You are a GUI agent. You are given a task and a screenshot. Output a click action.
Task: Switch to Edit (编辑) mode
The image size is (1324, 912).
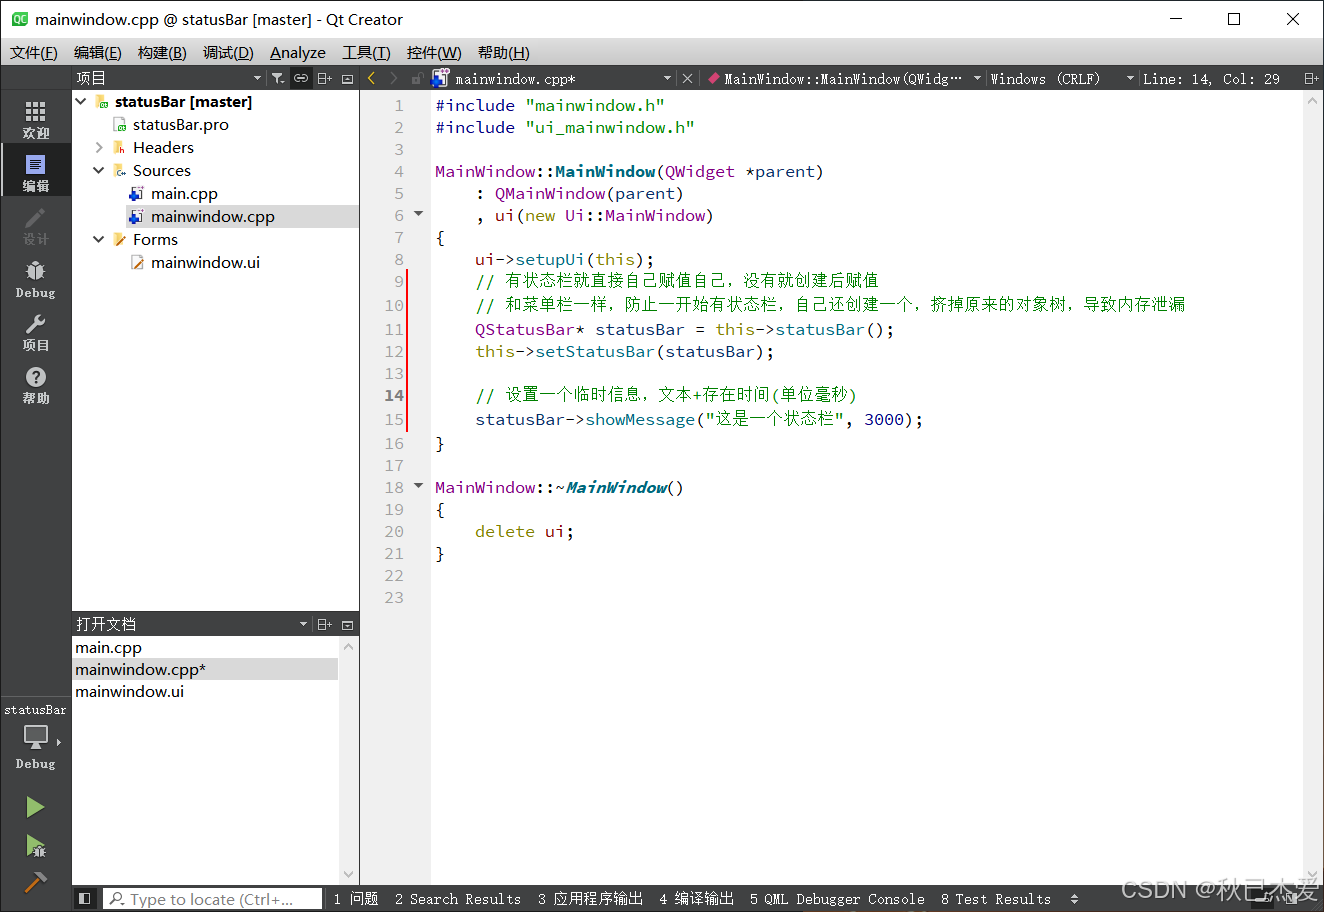pos(35,171)
